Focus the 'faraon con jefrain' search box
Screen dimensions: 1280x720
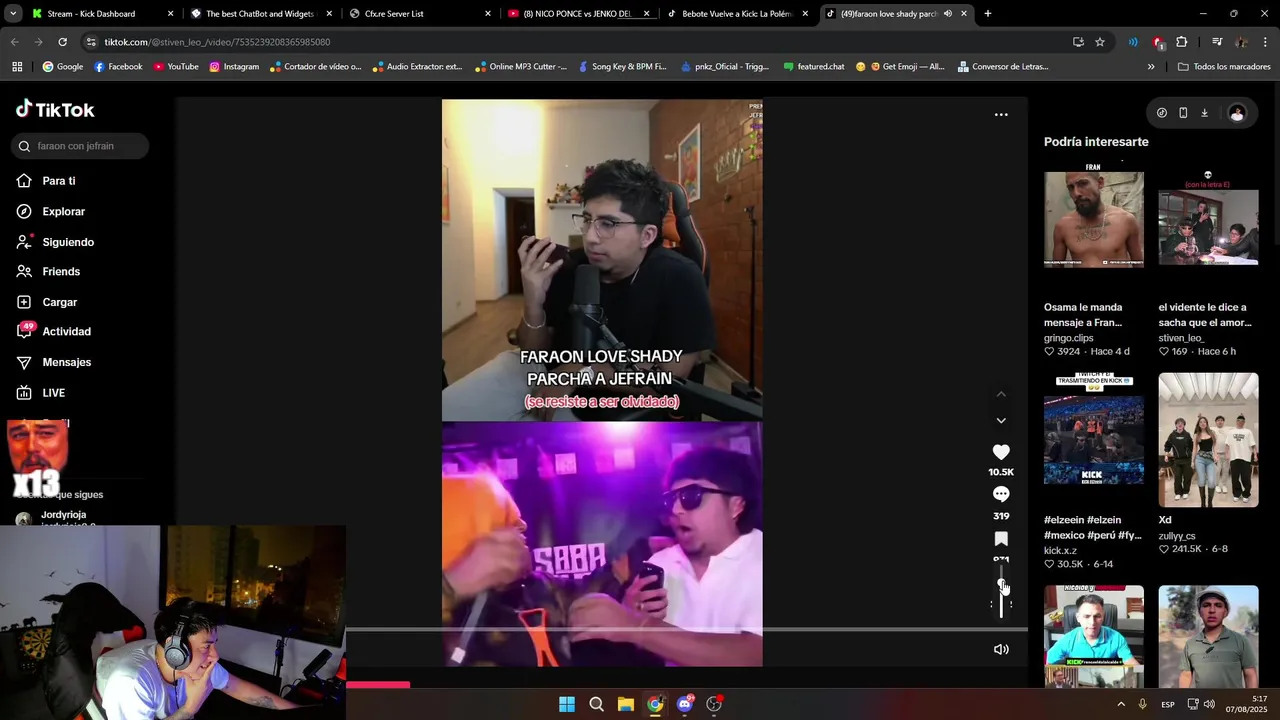(x=80, y=146)
